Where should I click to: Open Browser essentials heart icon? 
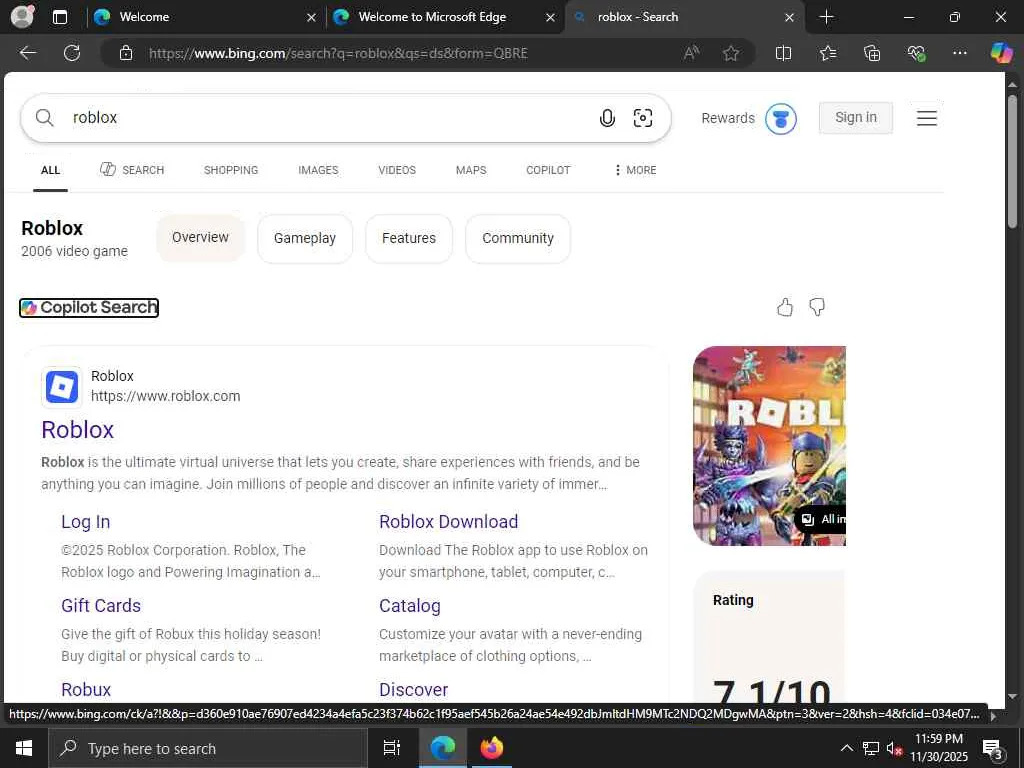tap(916, 53)
